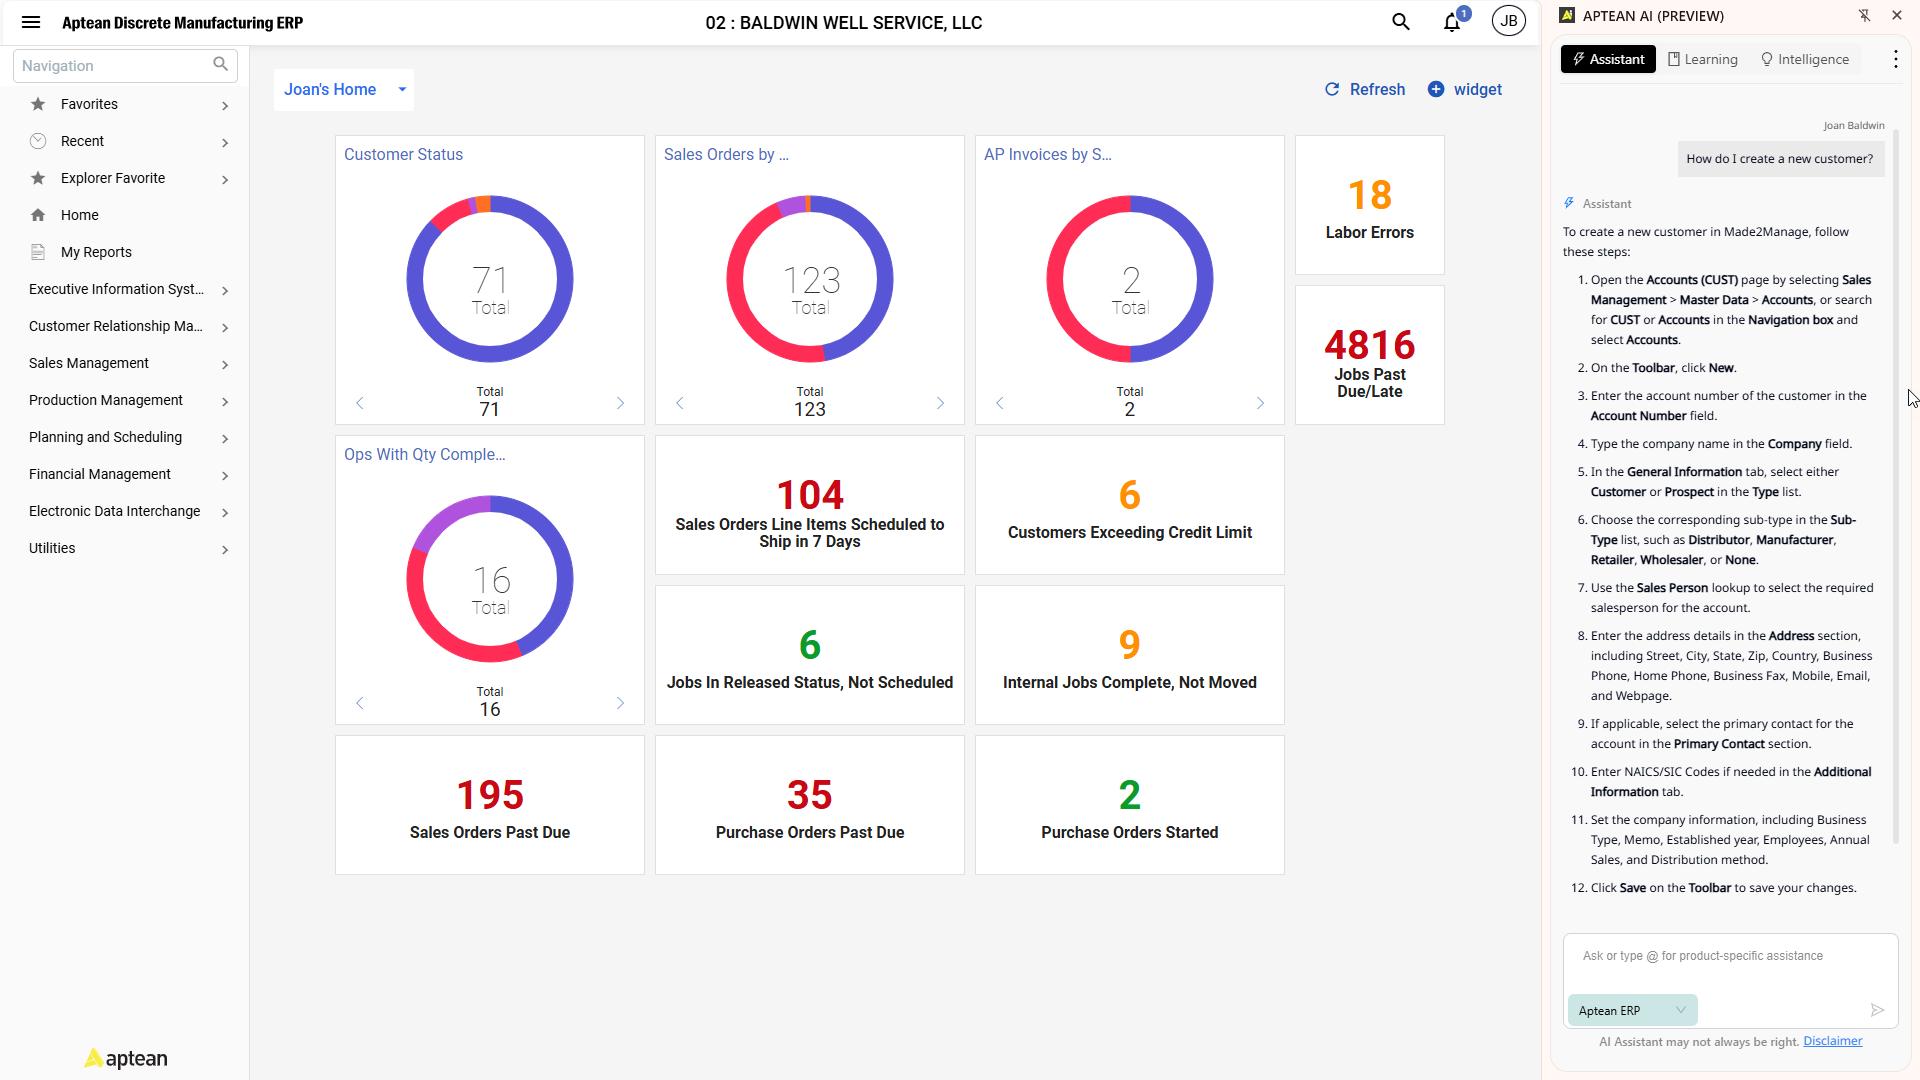Click the add widget plus icon

click(x=1436, y=89)
